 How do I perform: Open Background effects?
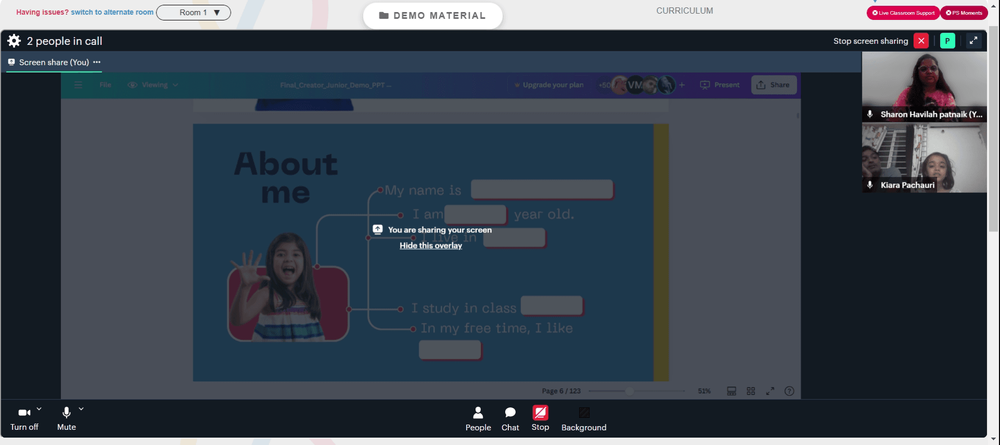[x=584, y=419]
